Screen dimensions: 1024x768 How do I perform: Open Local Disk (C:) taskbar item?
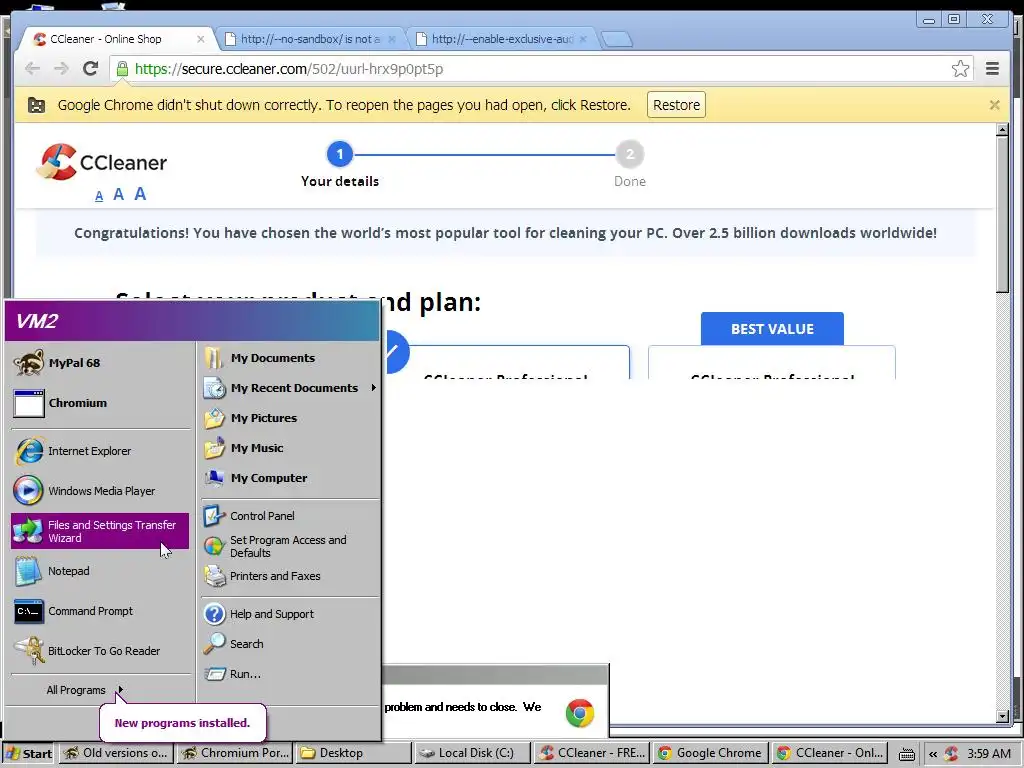point(472,753)
